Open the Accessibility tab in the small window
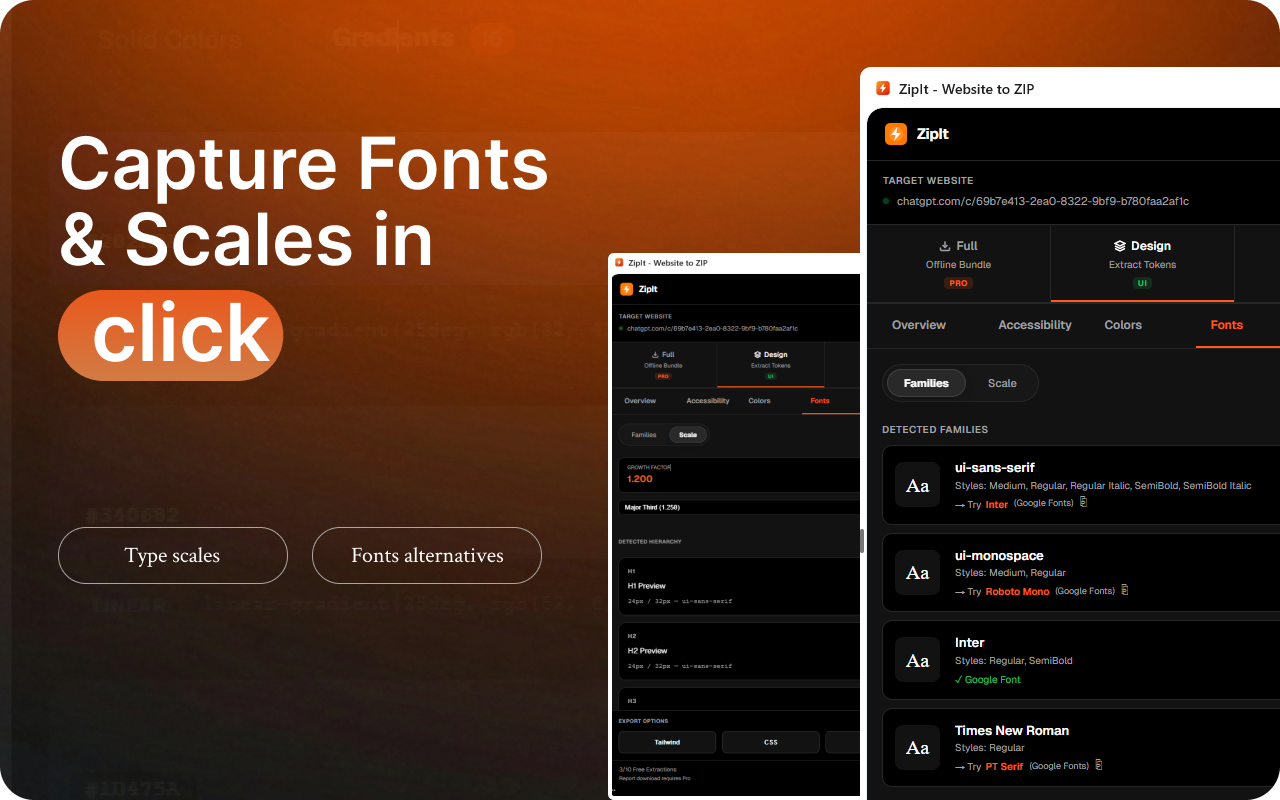1280x800 pixels. click(708, 401)
